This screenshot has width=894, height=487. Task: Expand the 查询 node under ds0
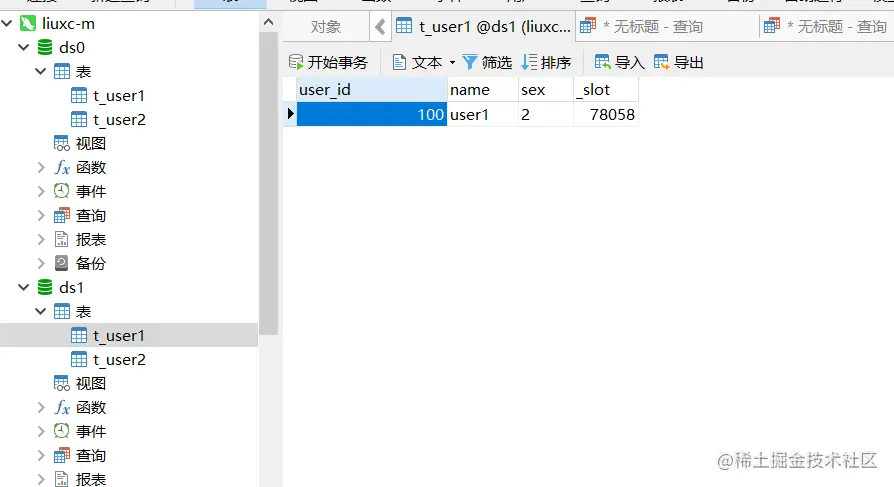coord(41,216)
